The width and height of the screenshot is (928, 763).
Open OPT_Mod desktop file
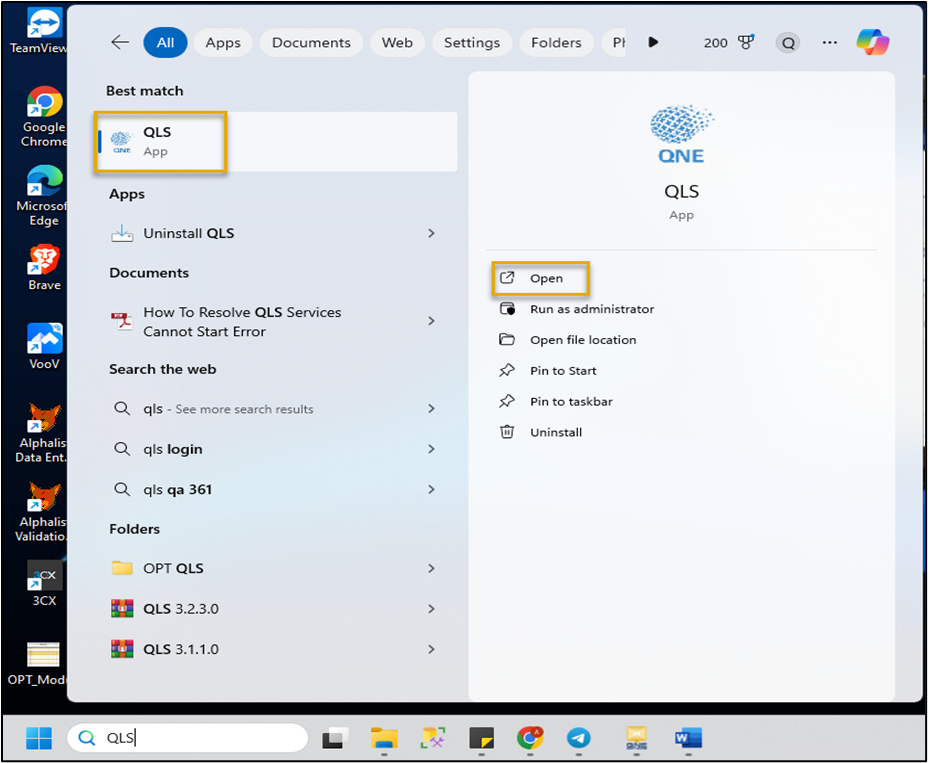pyautogui.click(x=41, y=663)
